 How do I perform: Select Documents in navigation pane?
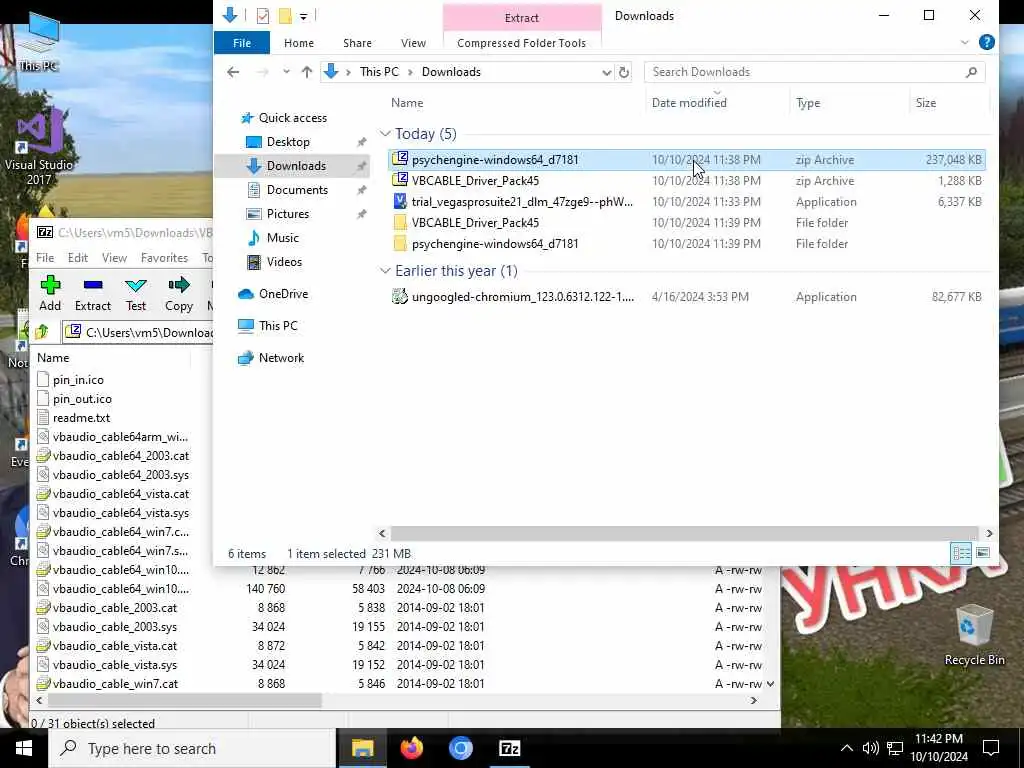tap(297, 190)
